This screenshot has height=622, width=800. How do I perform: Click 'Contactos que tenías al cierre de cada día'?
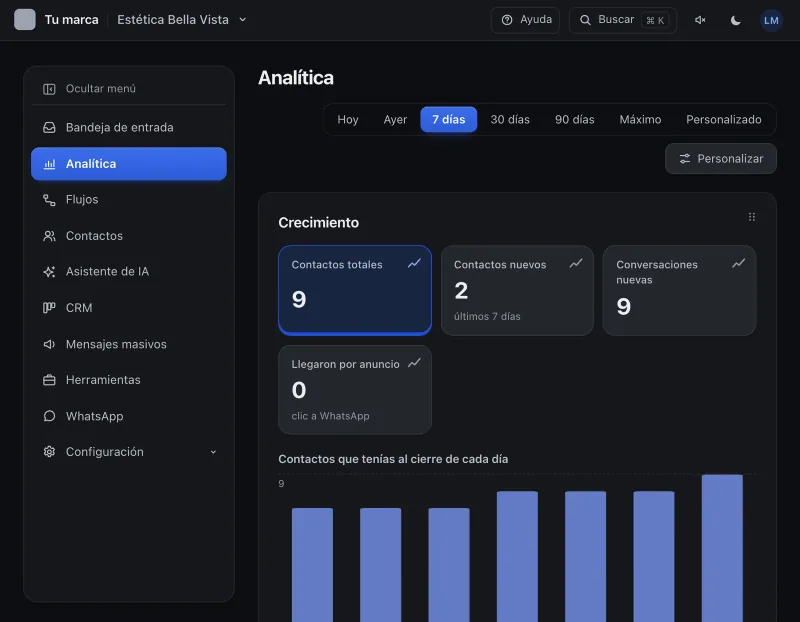point(393,459)
